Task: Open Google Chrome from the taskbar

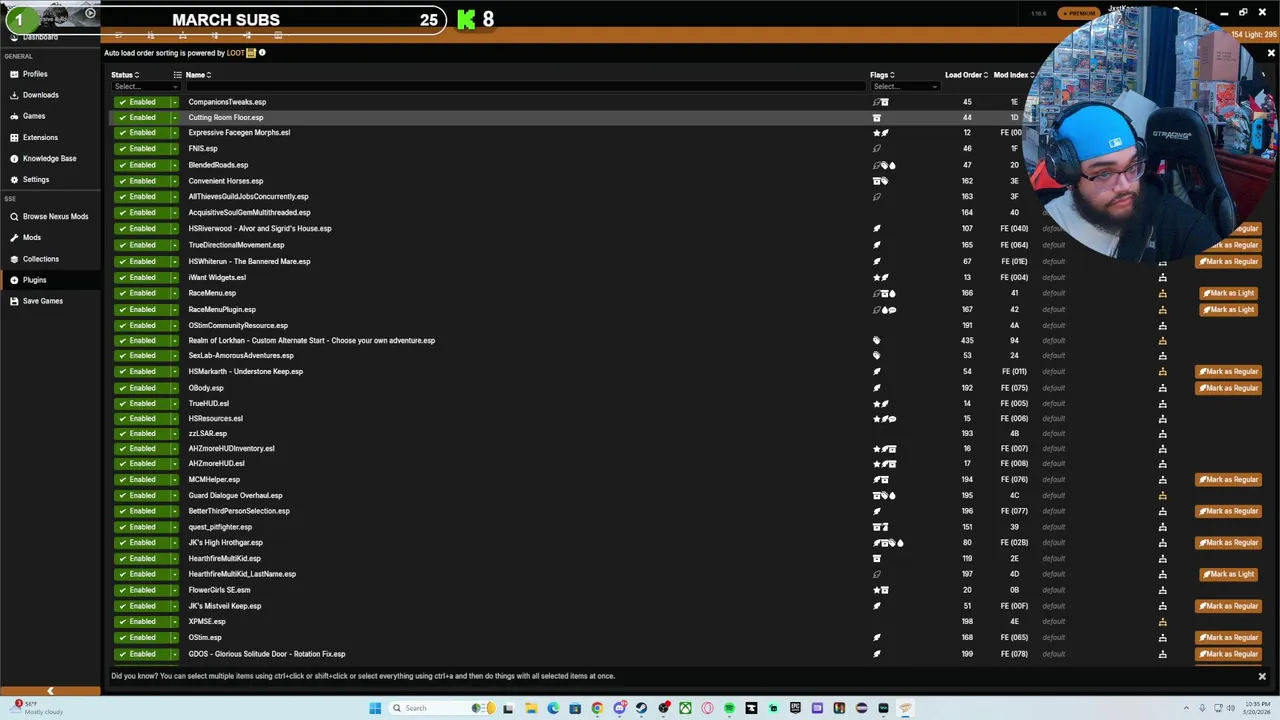Action: 597,708
